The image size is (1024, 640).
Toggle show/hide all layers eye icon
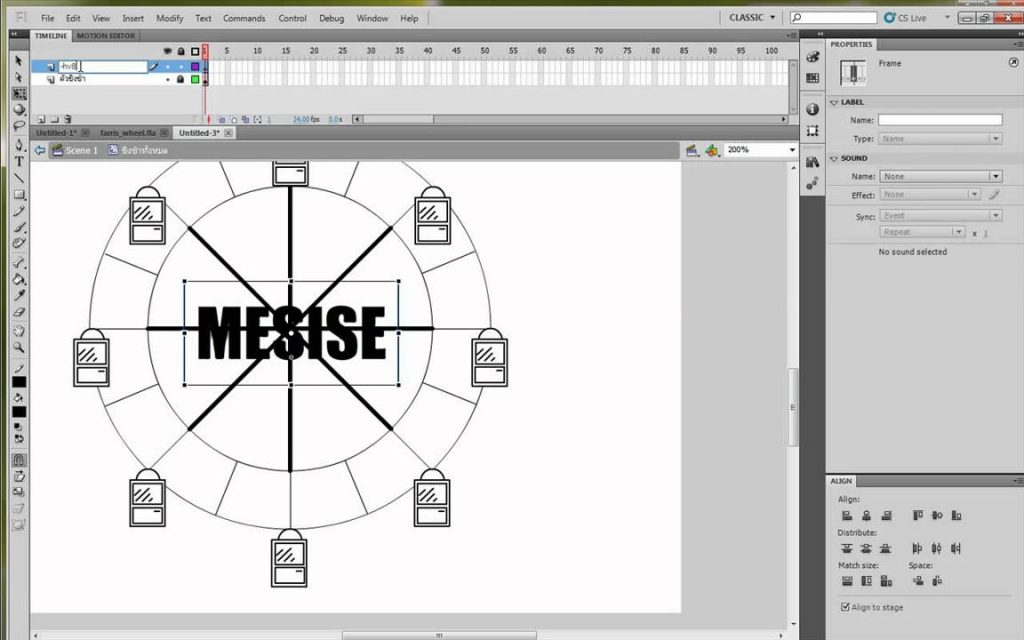pyautogui.click(x=168, y=51)
